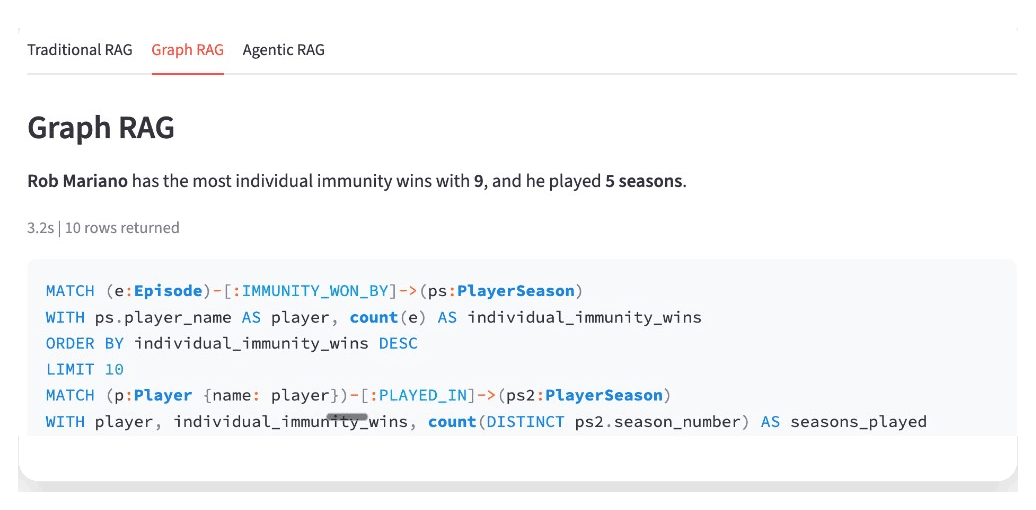Click the horizontal scrollbar handle in code block
The width and height of the screenshot is (1036, 510).
pos(347,415)
